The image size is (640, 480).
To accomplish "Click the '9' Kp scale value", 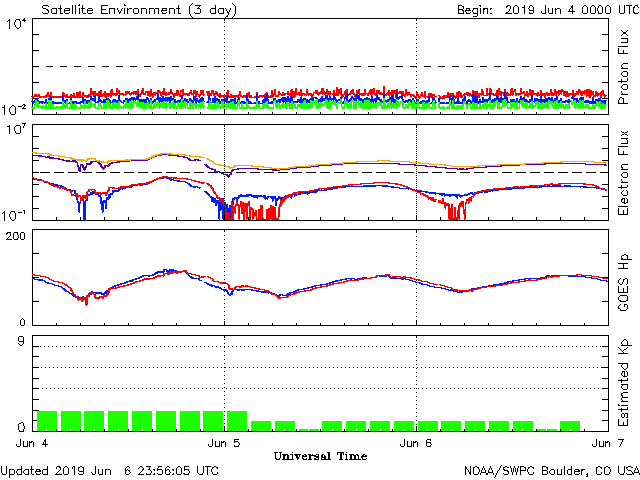I will [21, 342].
